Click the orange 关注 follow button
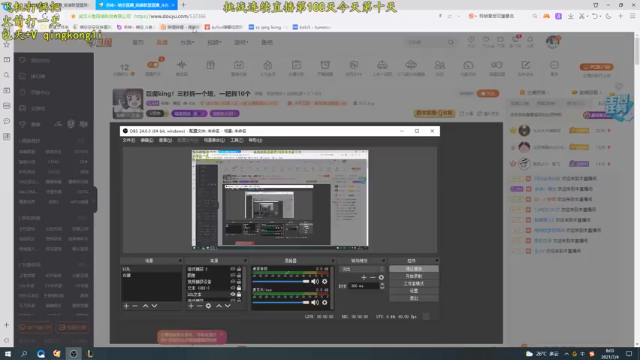The height and width of the screenshot is (360, 640). [488, 93]
